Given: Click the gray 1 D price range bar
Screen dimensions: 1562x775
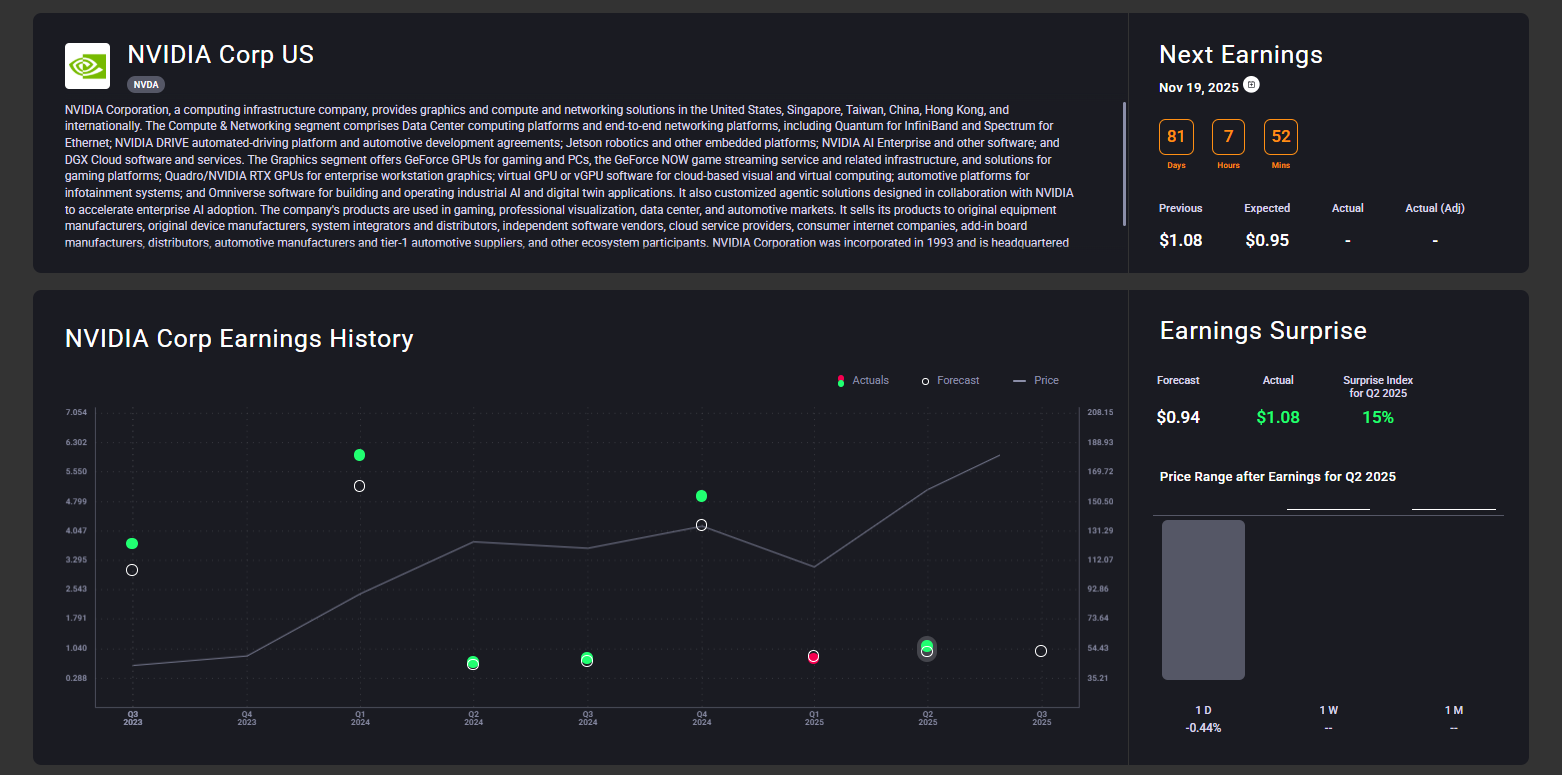Looking at the screenshot, I should [x=1203, y=600].
